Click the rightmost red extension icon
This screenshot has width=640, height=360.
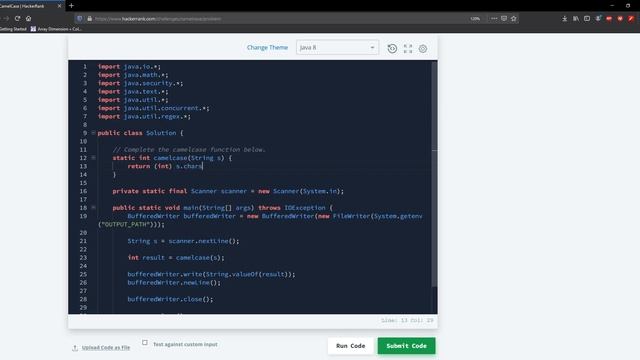(631, 18)
